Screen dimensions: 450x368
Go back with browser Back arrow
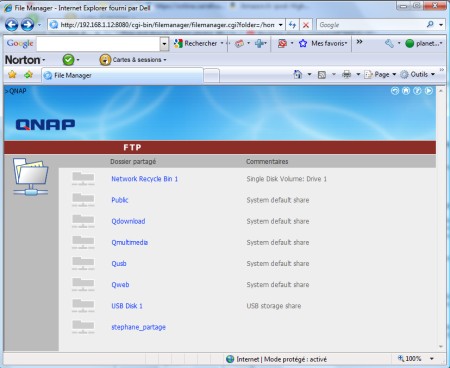coord(11,25)
